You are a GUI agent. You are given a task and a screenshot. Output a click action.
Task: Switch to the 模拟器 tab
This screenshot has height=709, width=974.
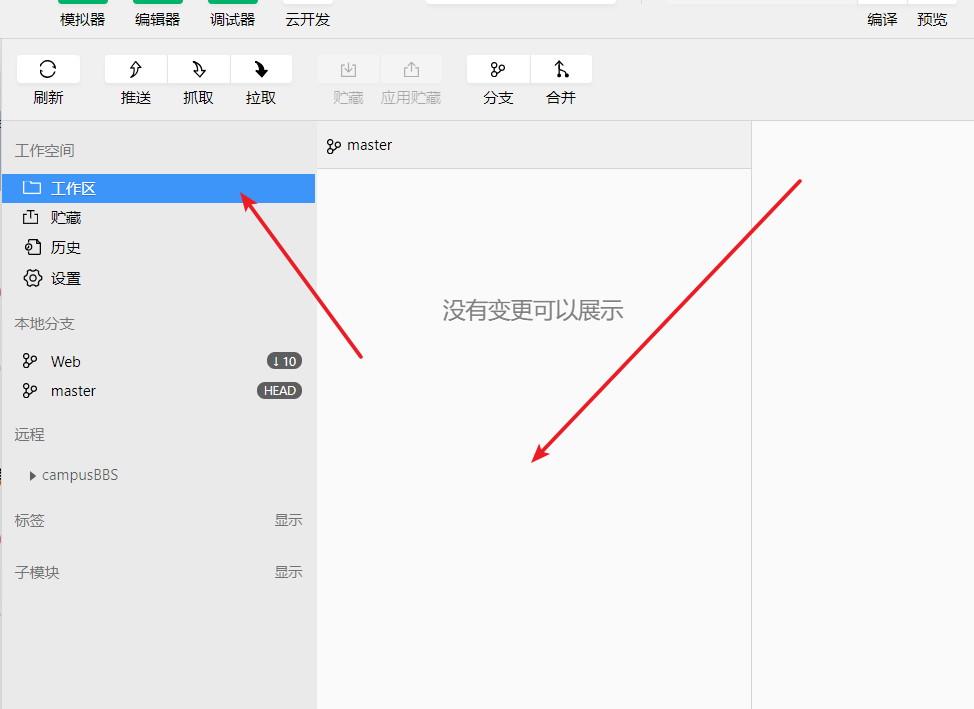point(83,19)
